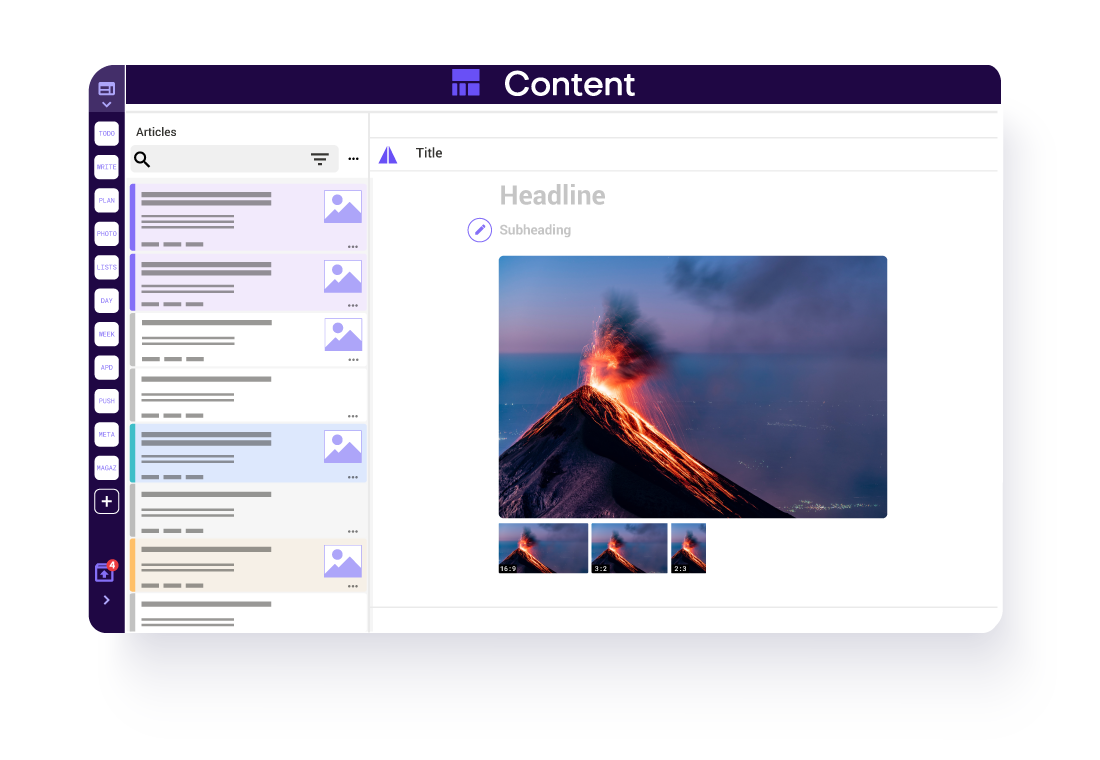Image resolution: width=1100 pixels, height=760 pixels.
Task: Switch to the PLAN view icon
Action: click(106, 200)
